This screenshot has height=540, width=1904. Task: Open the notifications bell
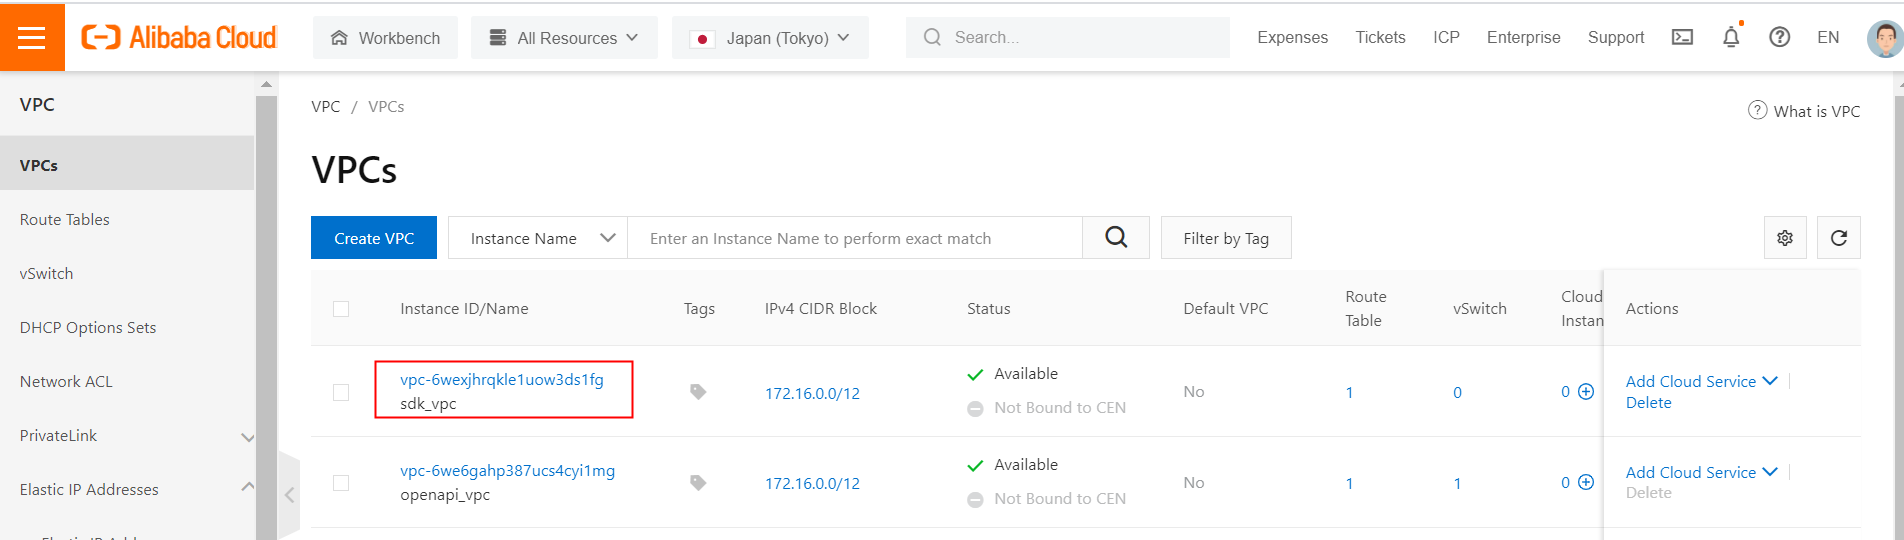coord(1731,37)
